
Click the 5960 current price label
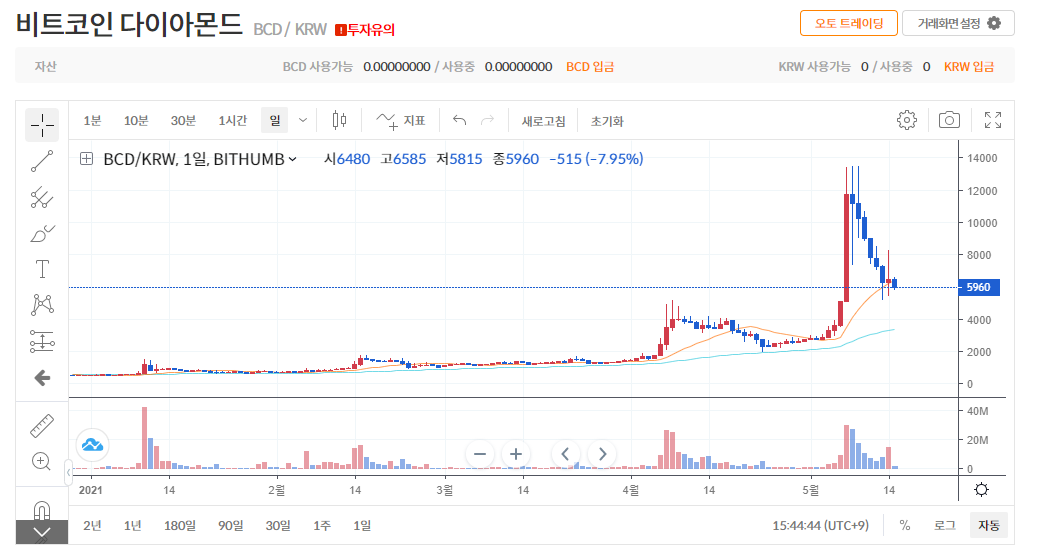coord(978,287)
